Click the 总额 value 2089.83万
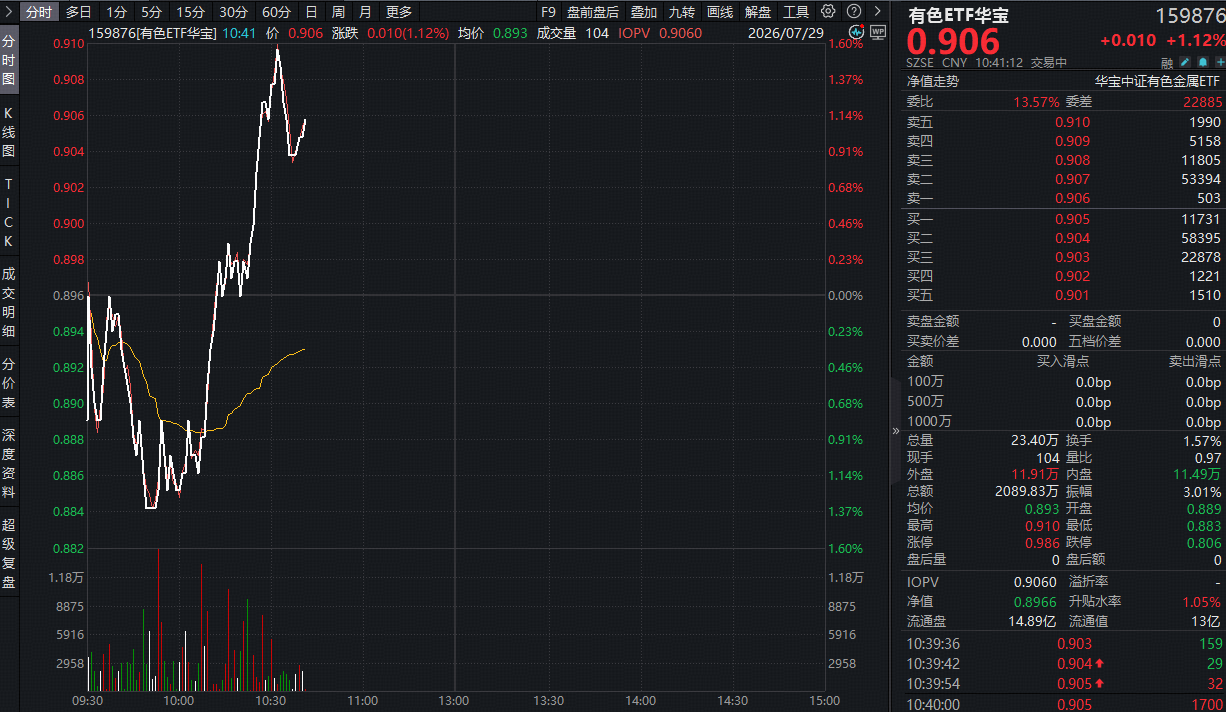The height and width of the screenshot is (712, 1226). point(1027,491)
